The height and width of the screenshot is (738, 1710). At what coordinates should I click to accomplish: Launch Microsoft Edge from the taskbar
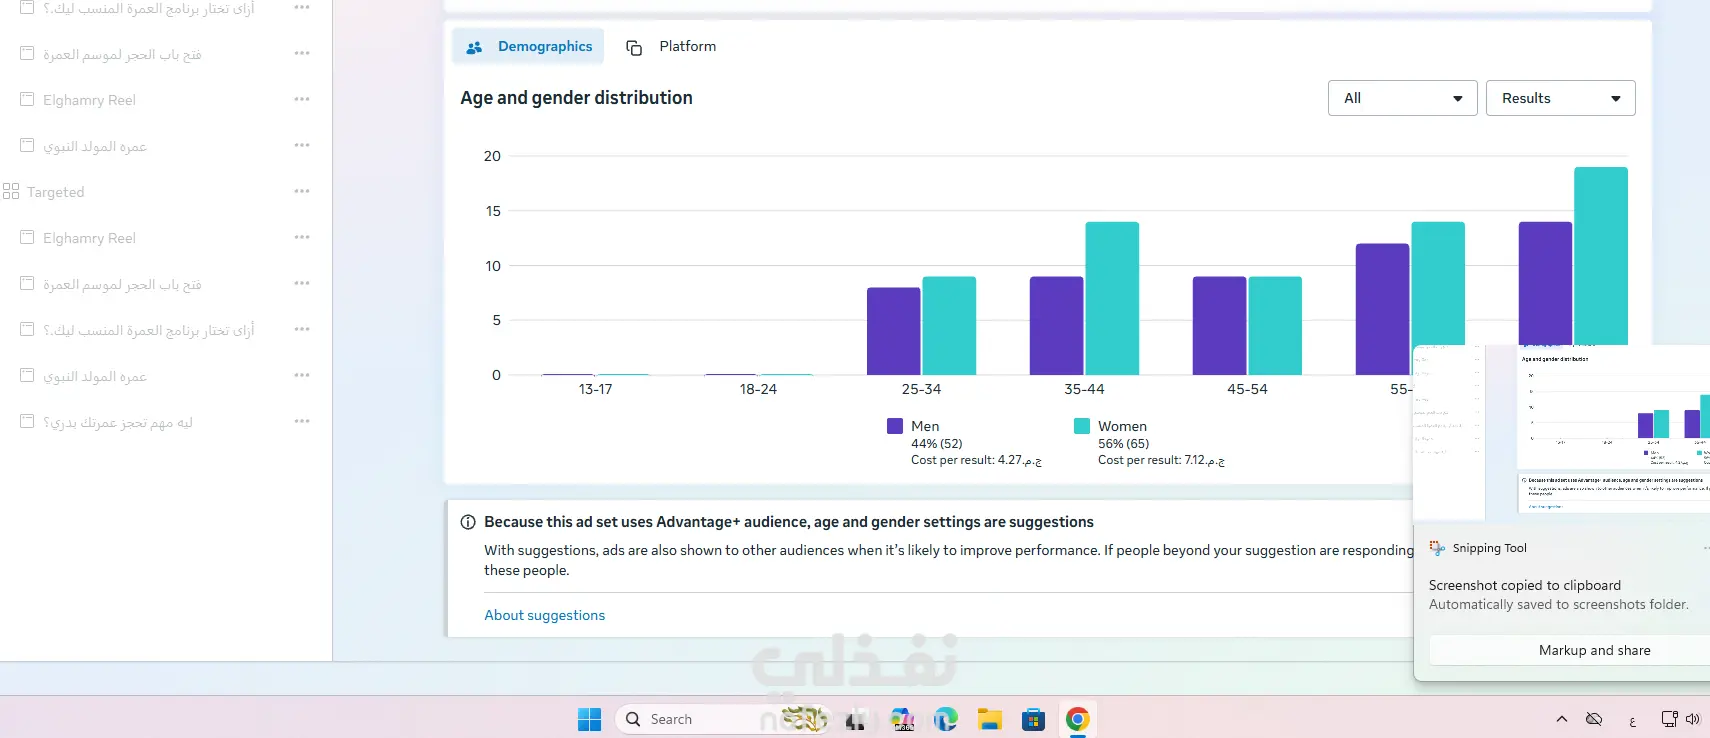[946, 719]
